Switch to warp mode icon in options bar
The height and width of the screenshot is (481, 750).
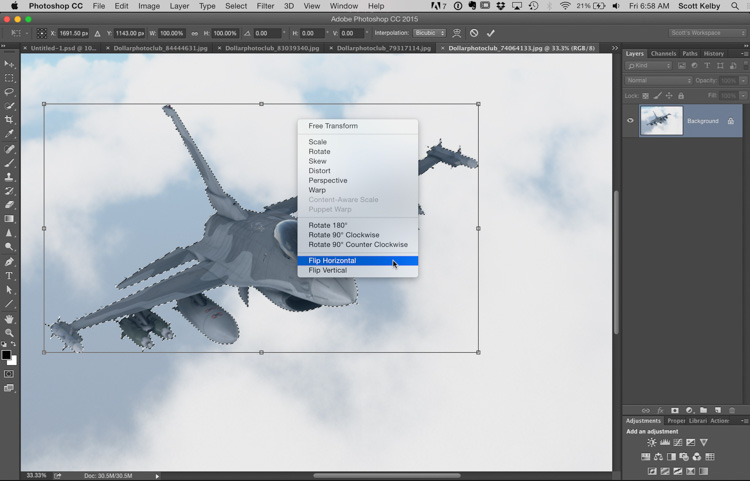click(457, 33)
